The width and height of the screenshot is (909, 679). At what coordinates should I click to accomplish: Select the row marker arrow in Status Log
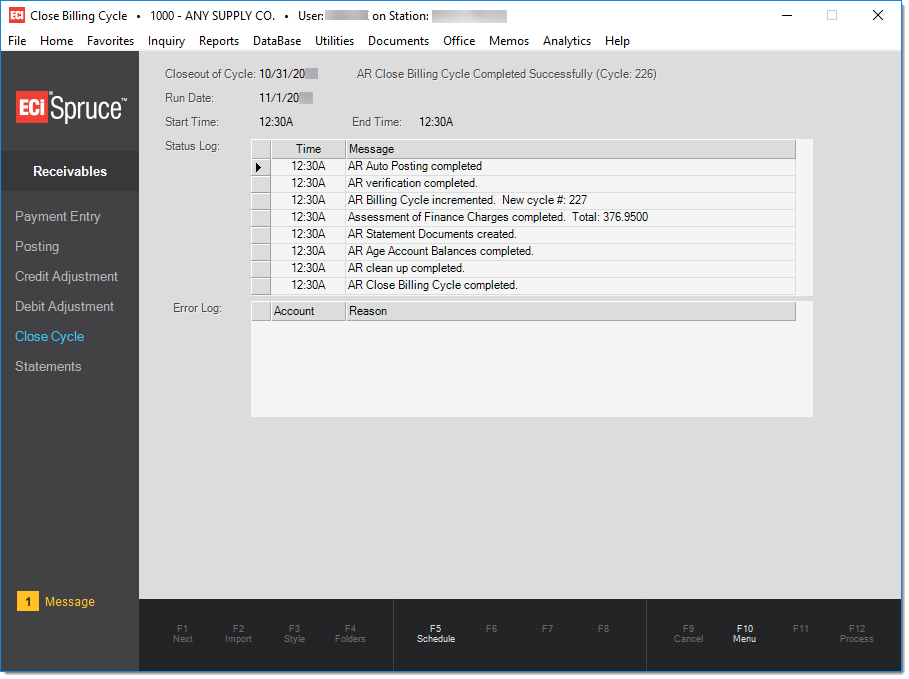pyautogui.click(x=260, y=167)
